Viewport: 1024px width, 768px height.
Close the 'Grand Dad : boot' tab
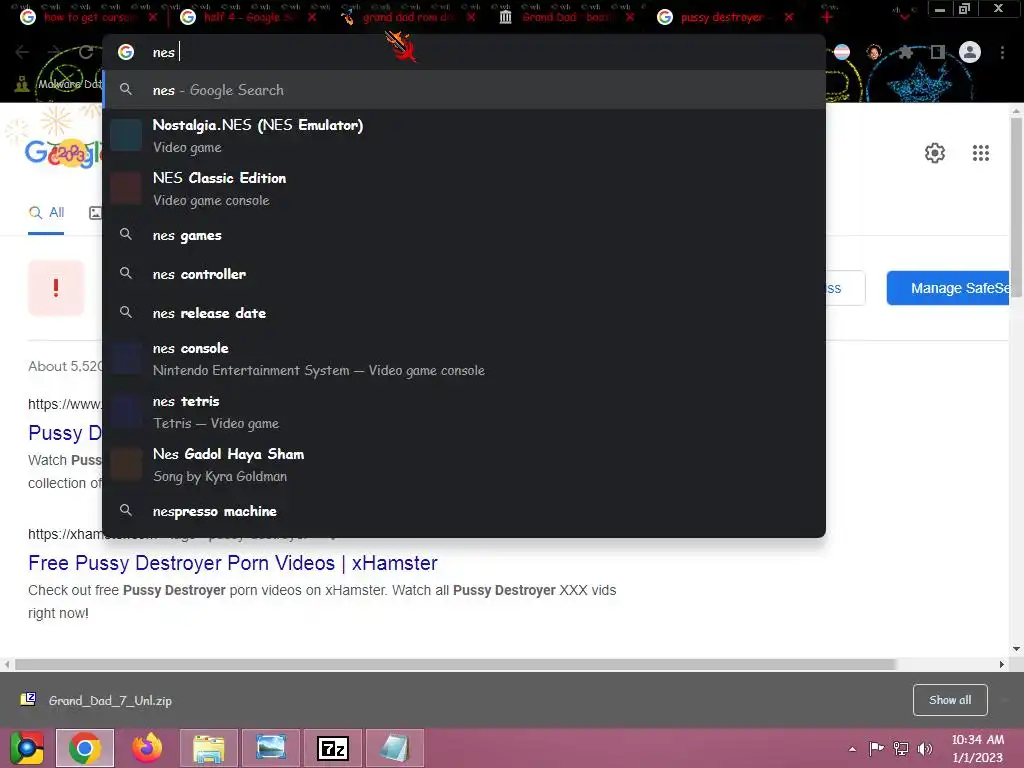tap(630, 18)
